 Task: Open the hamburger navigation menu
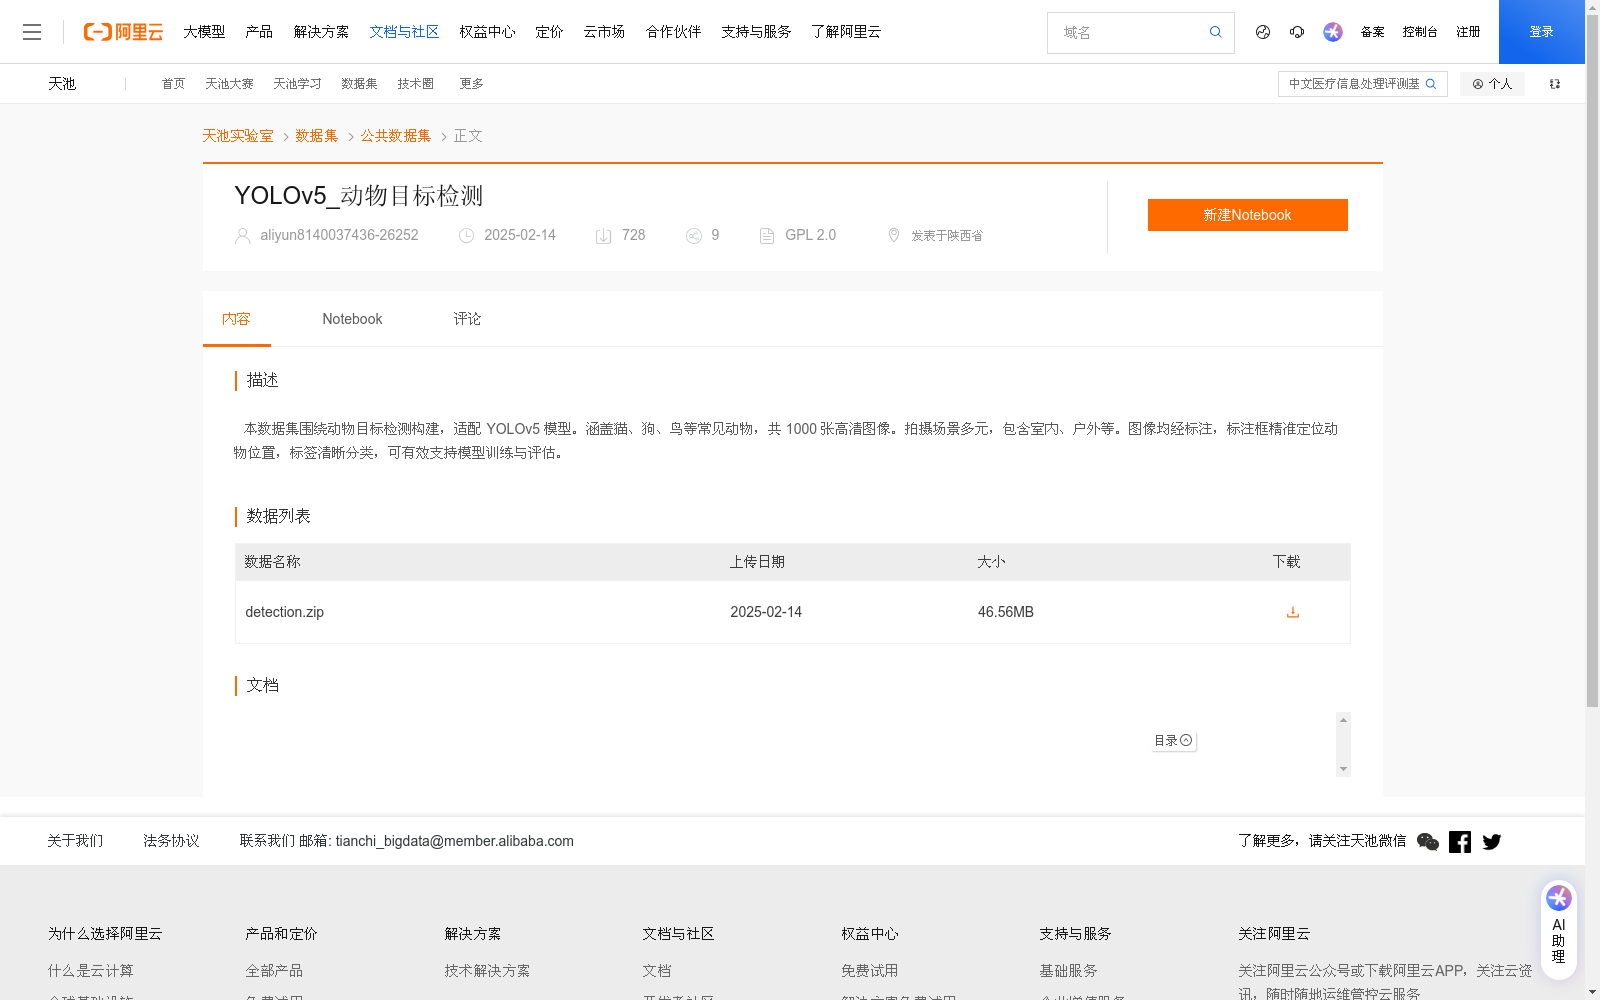[x=32, y=31]
